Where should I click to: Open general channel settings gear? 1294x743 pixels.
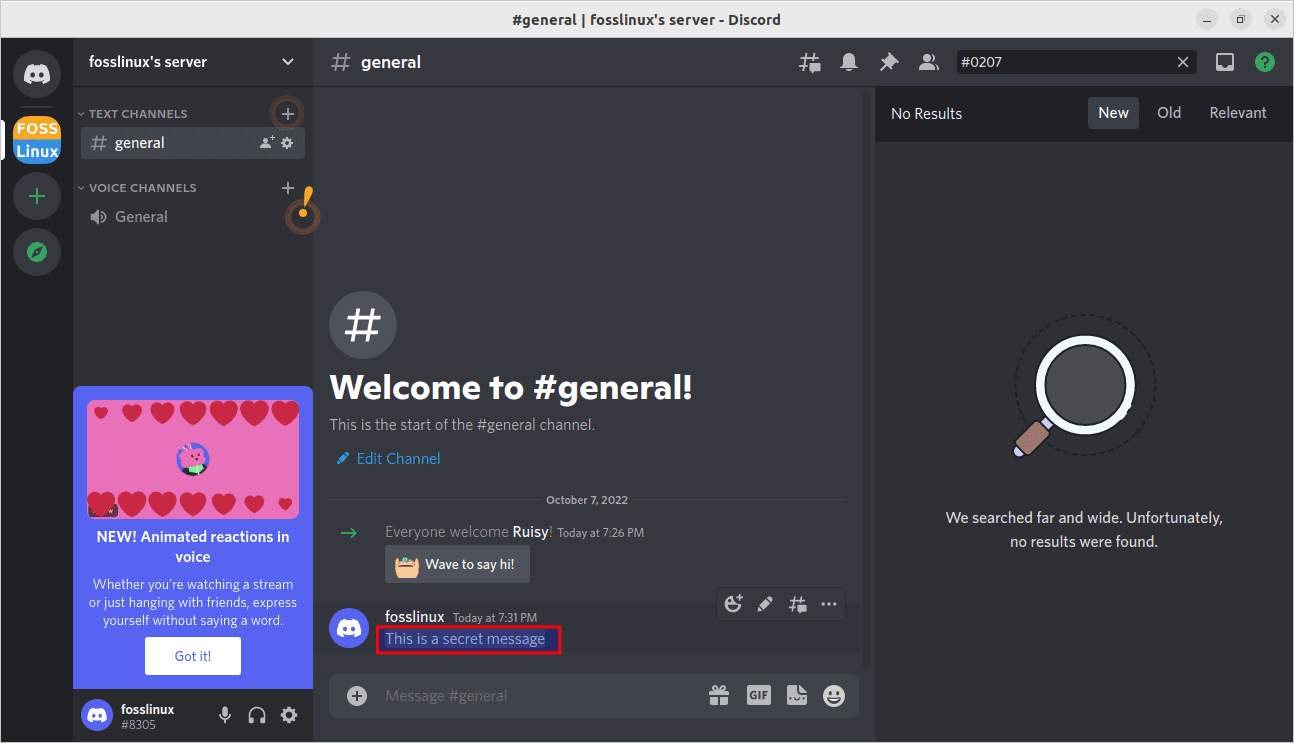point(287,143)
